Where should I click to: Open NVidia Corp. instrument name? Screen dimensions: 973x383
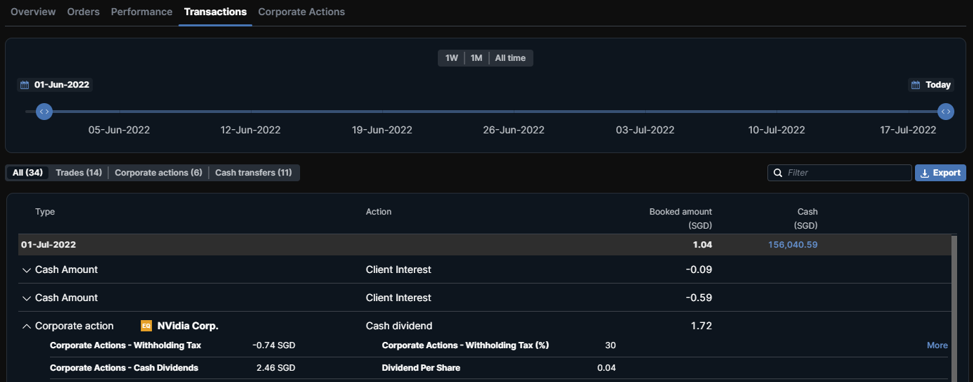(x=188, y=326)
